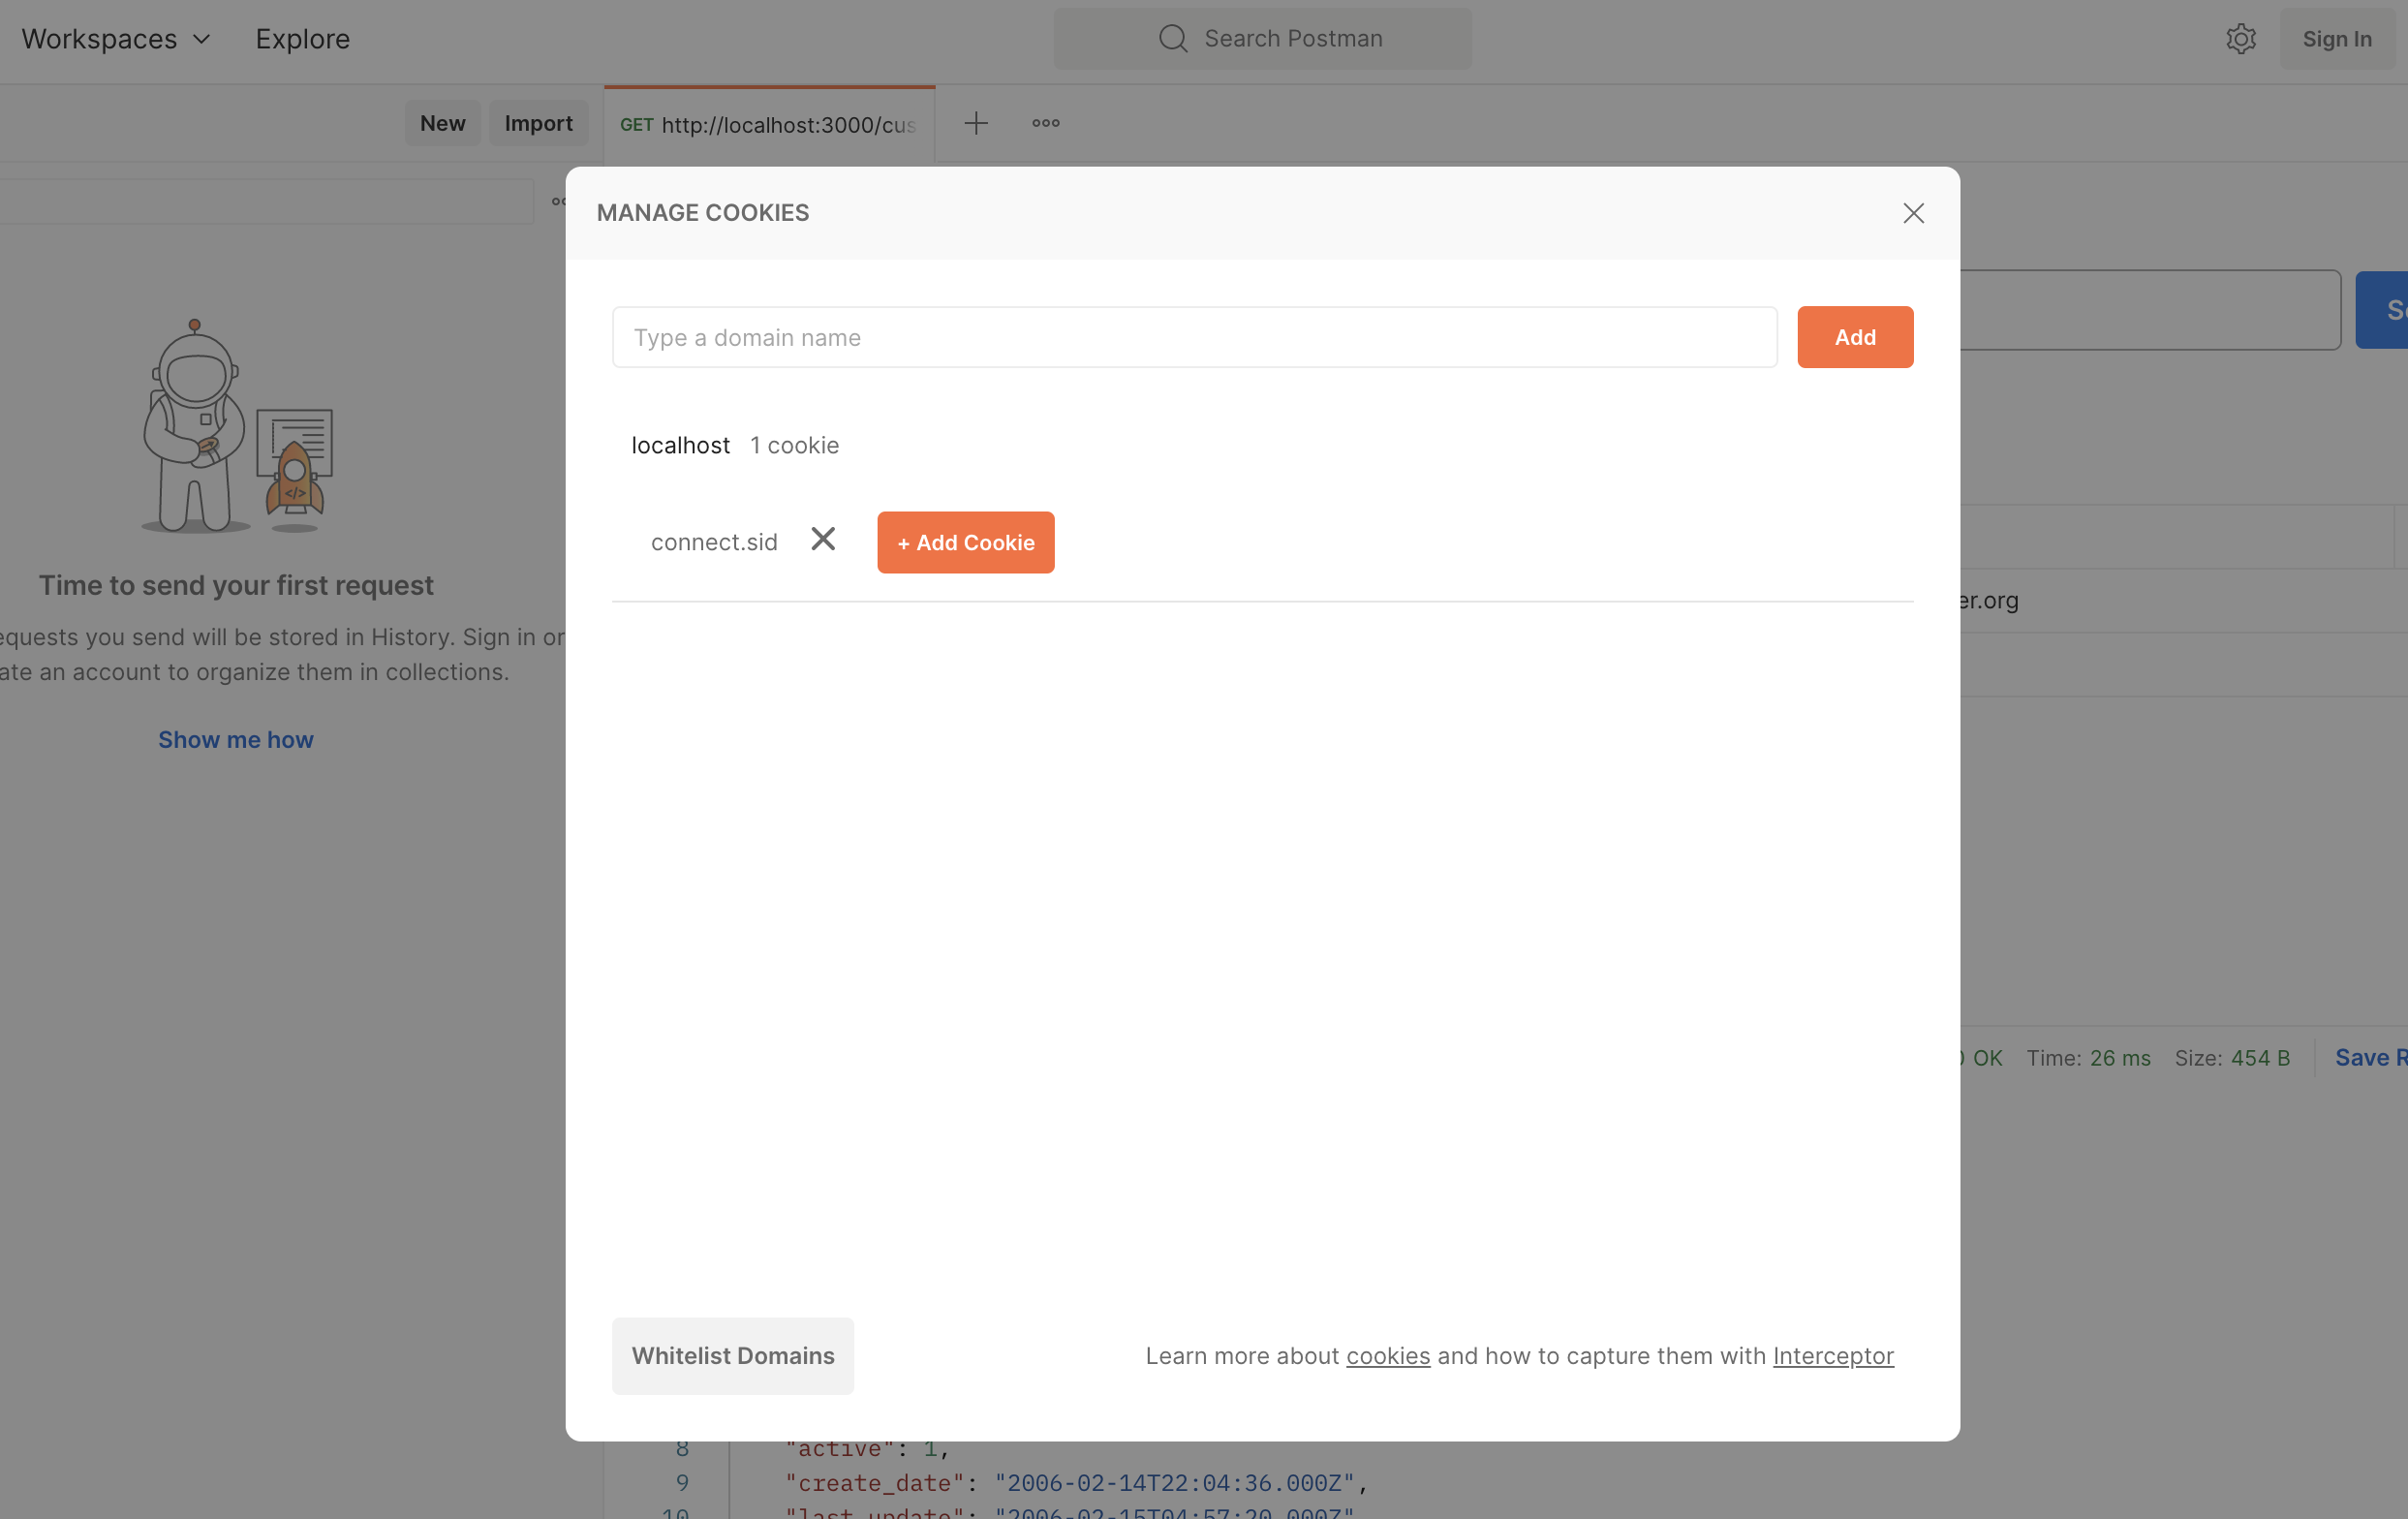Click the astronaut illustration
The width and height of the screenshot is (2408, 1519).
pos(236,427)
